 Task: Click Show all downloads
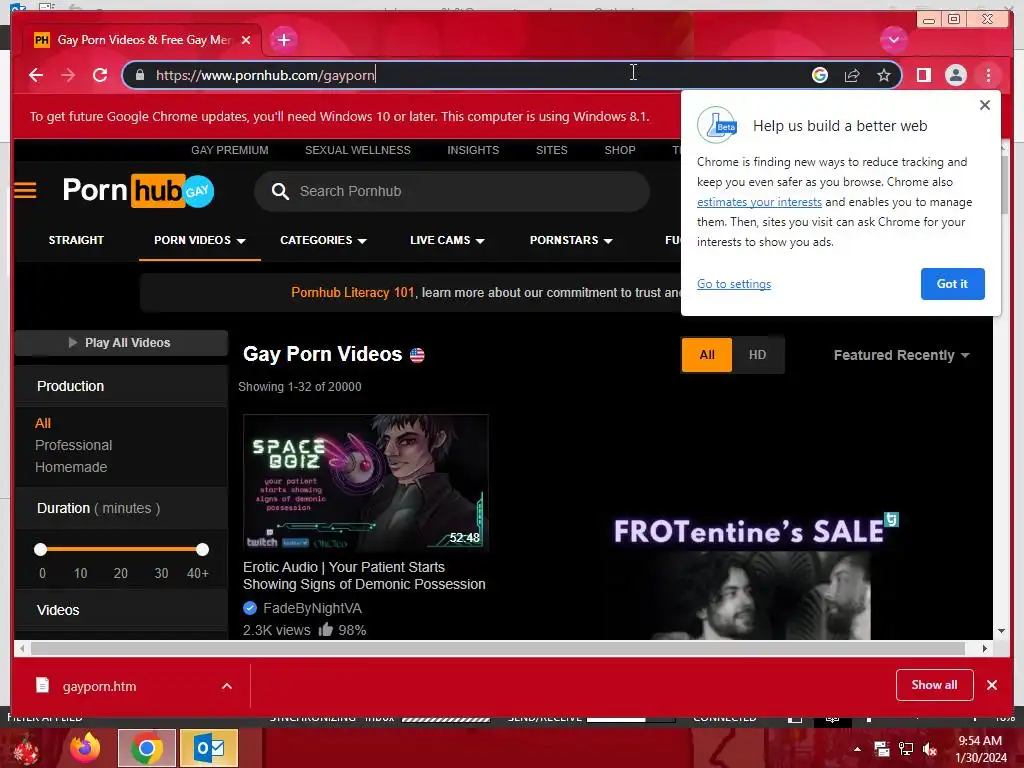(935, 685)
